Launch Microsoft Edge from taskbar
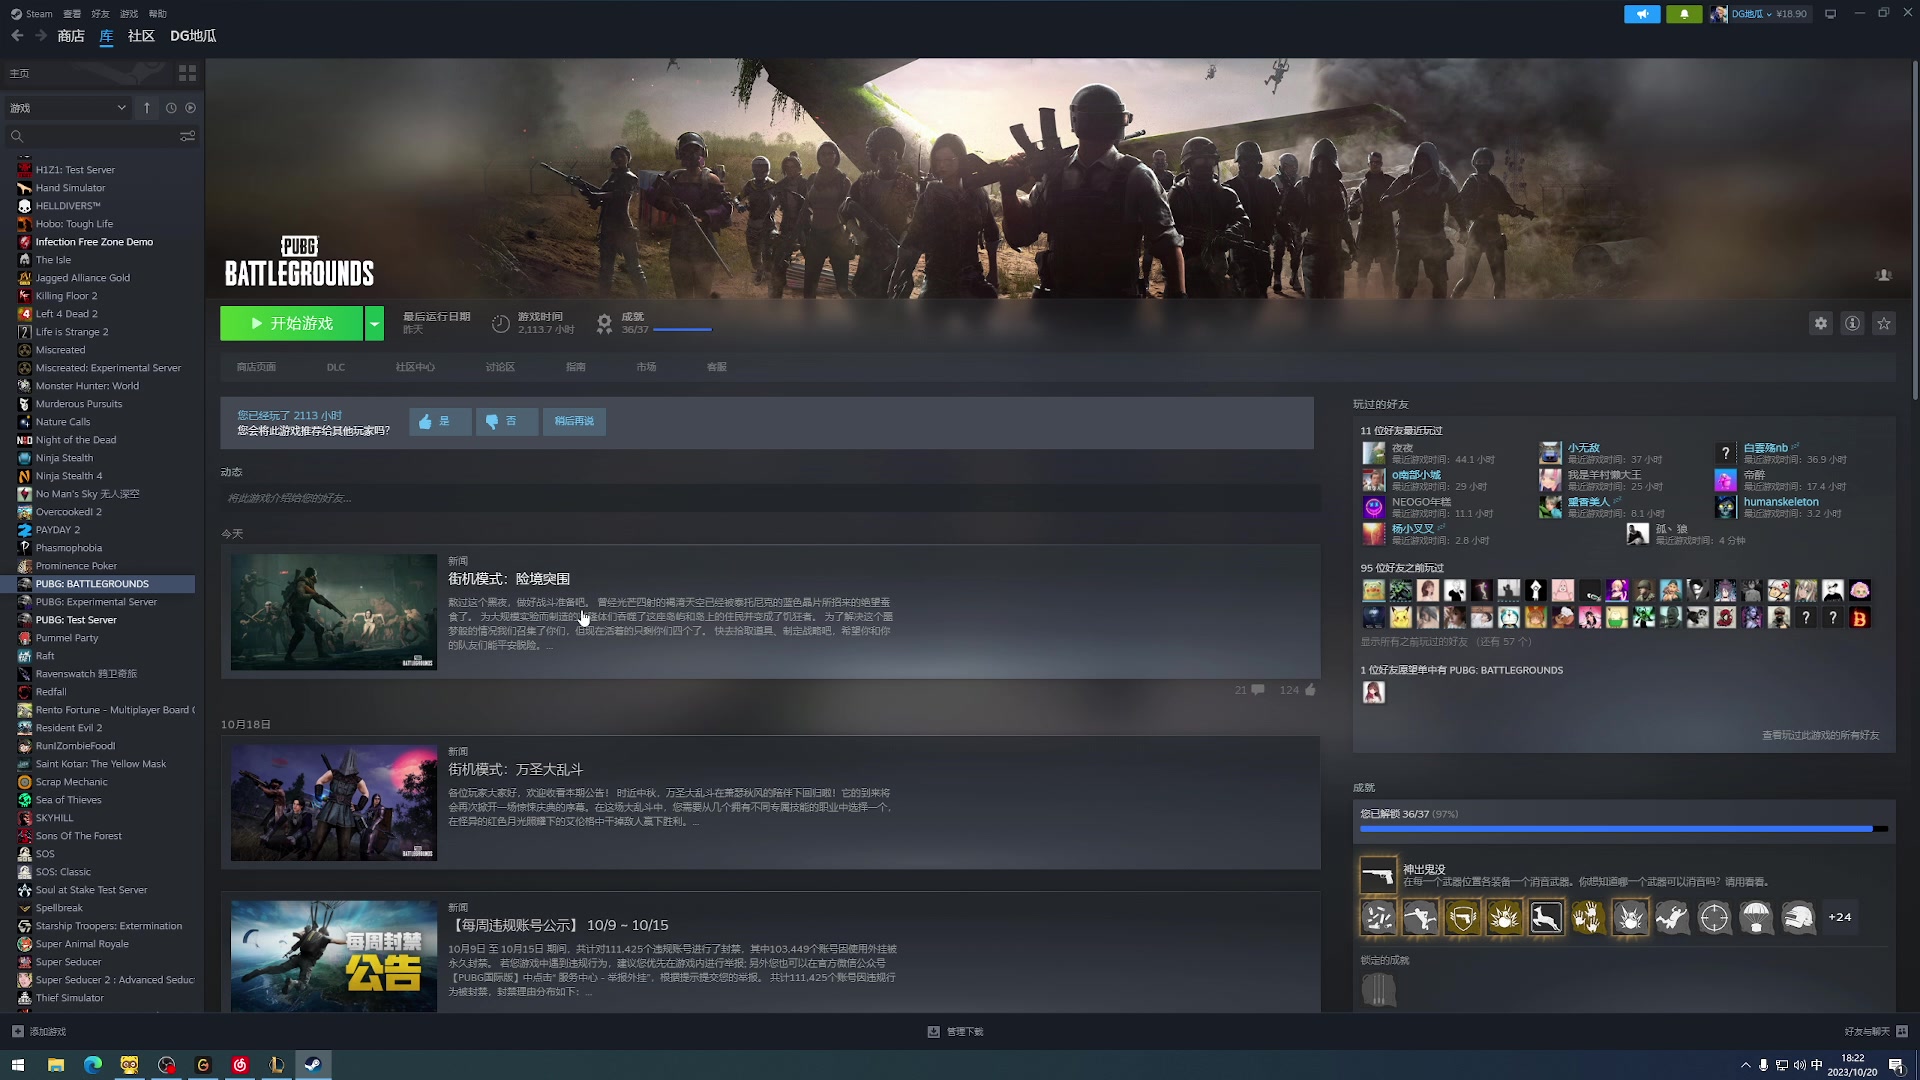The height and width of the screenshot is (1080, 1920). coord(93,1065)
